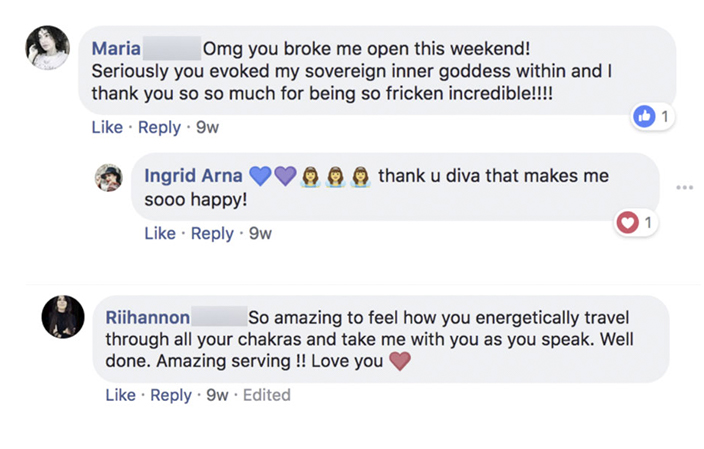The image size is (704, 449).
Task: View edit history via the Edited link
Action: coord(267,395)
